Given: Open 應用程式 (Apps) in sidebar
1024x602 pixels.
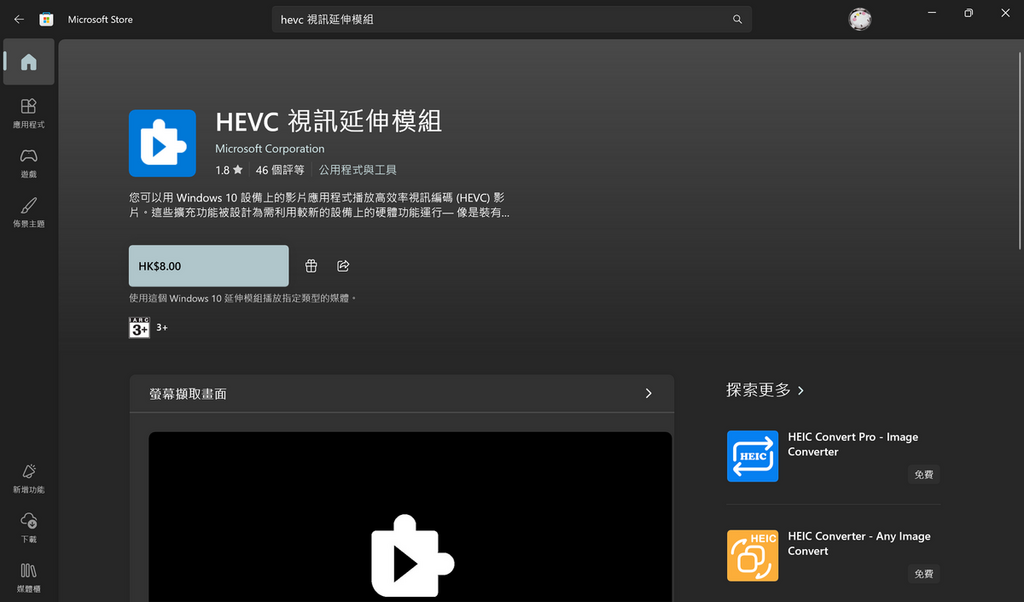Looking at the screenshot, I should coord(29,113).
